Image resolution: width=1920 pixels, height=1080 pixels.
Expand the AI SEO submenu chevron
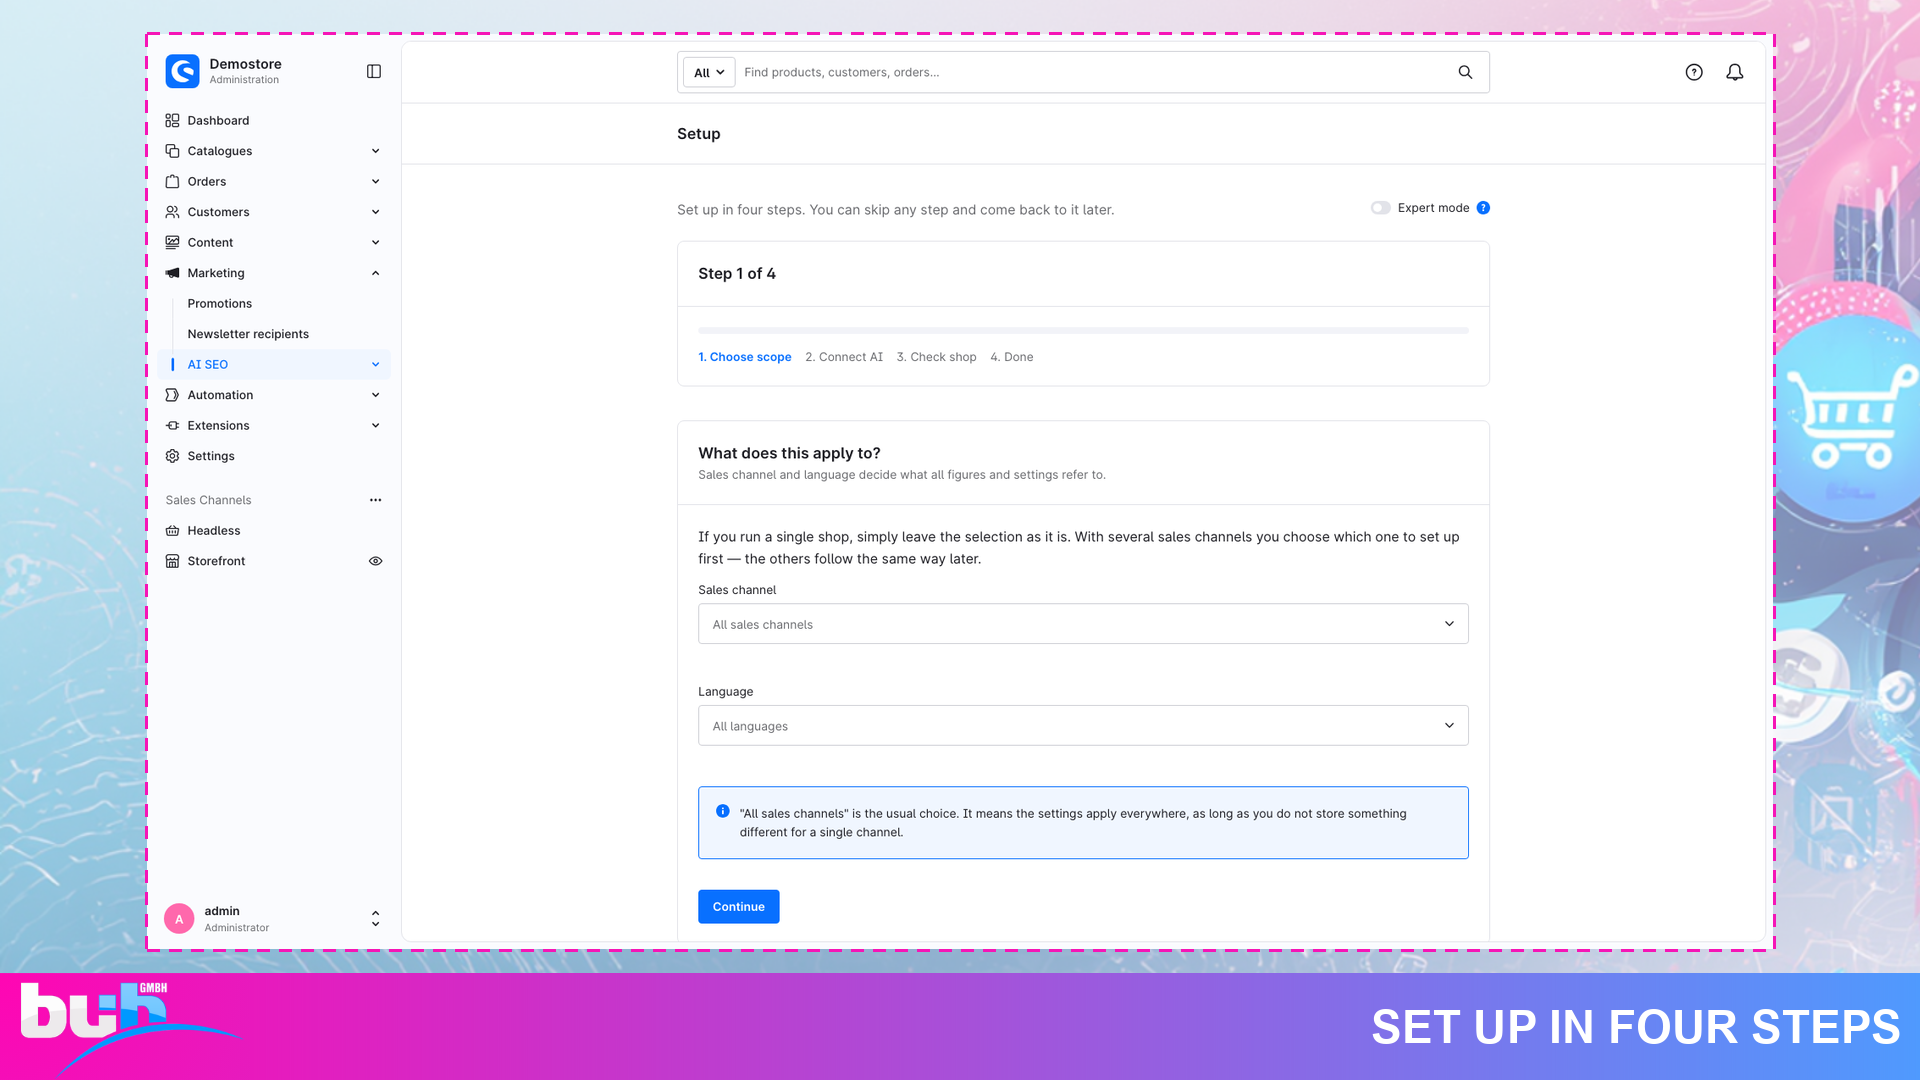375,365
